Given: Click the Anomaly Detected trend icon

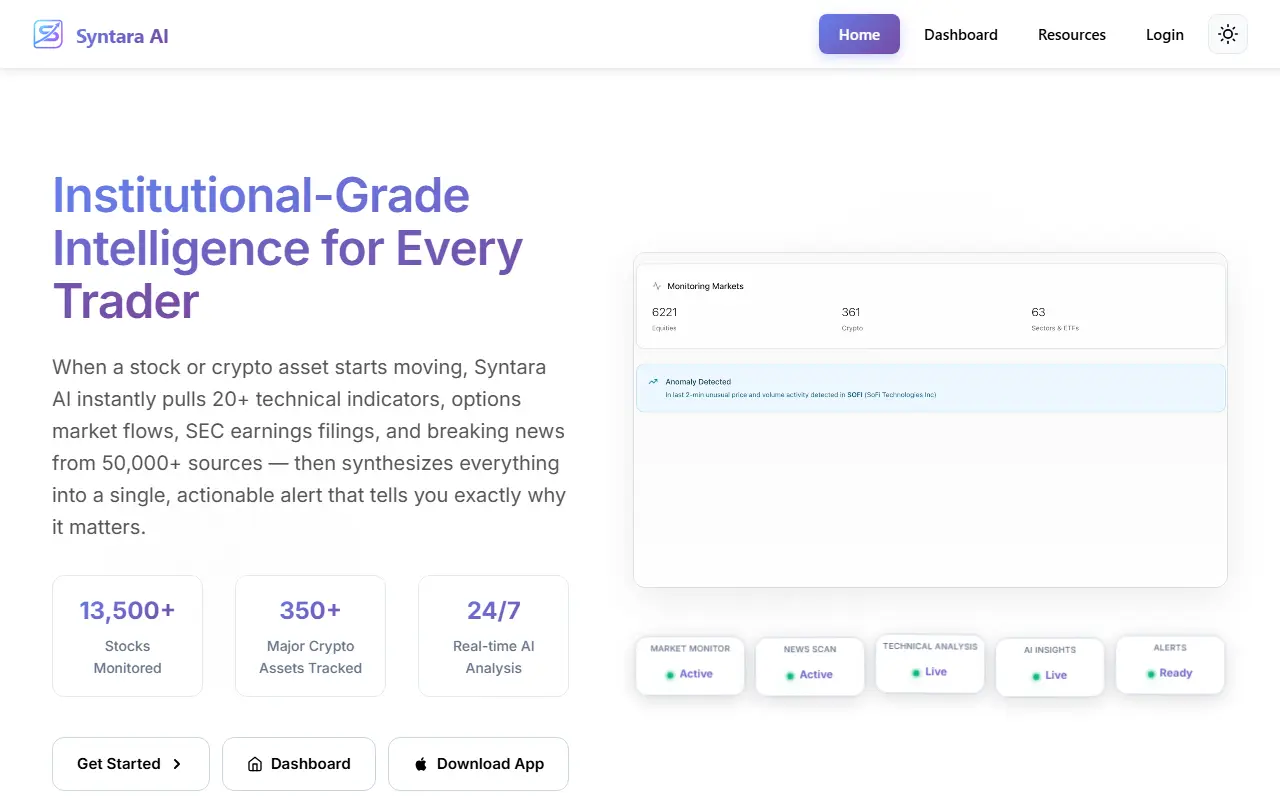Looking at the screenshot, I should point(654,381).
